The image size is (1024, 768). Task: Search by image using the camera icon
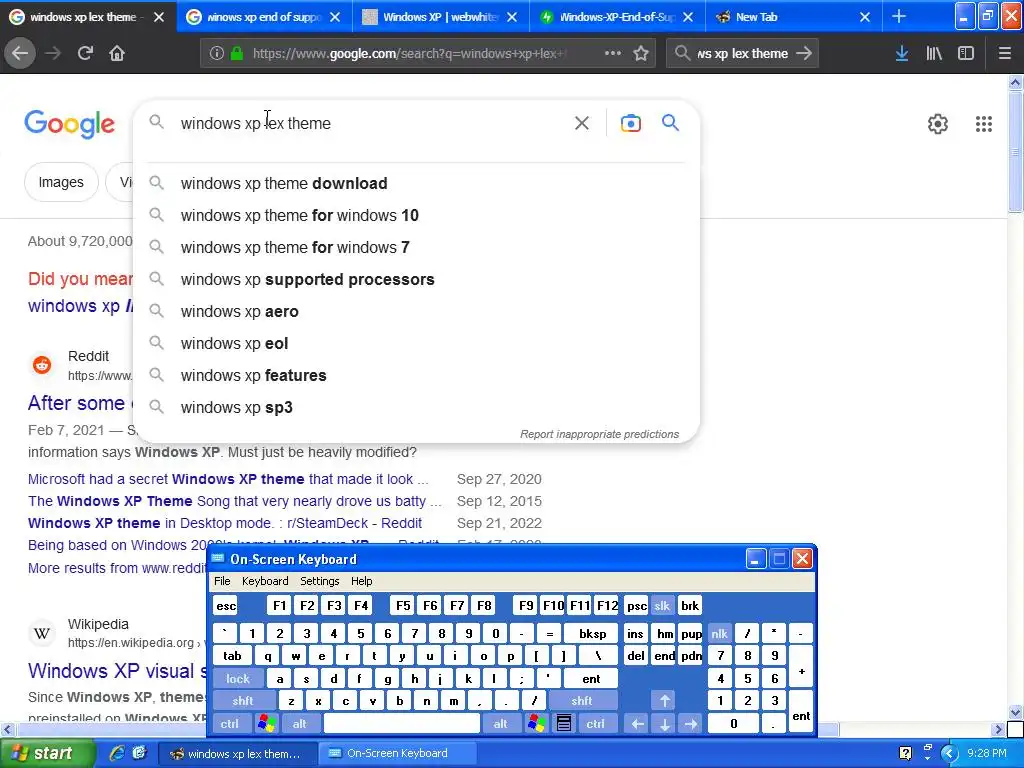click(630, 123)
